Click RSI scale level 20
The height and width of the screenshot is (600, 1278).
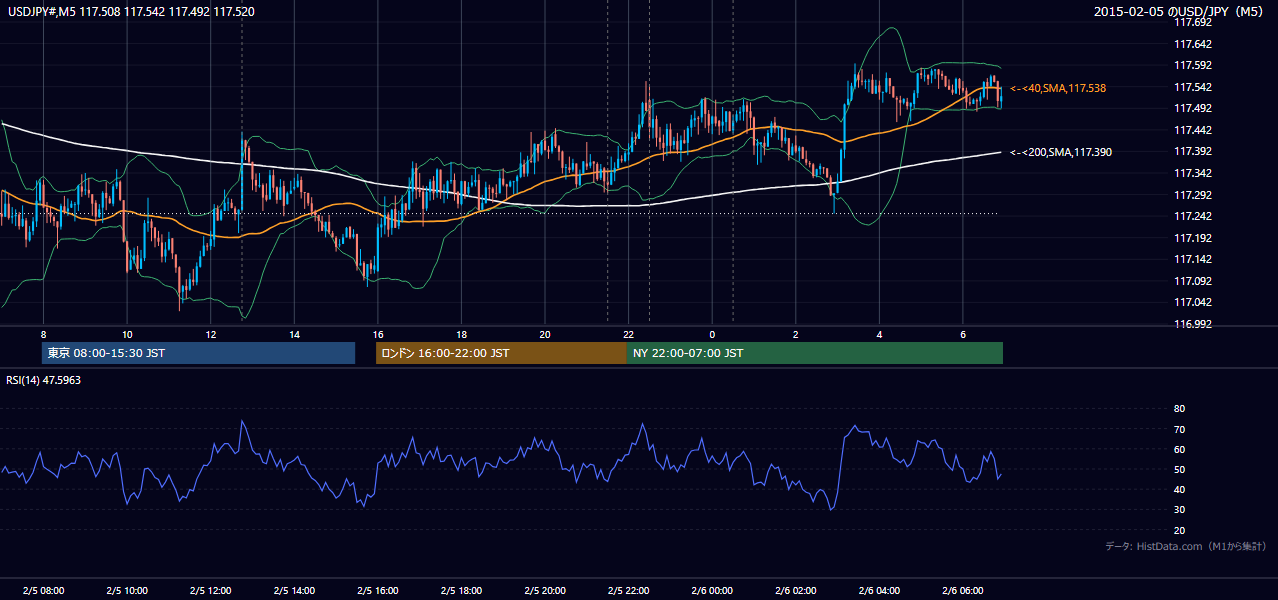click(1179, 530)
